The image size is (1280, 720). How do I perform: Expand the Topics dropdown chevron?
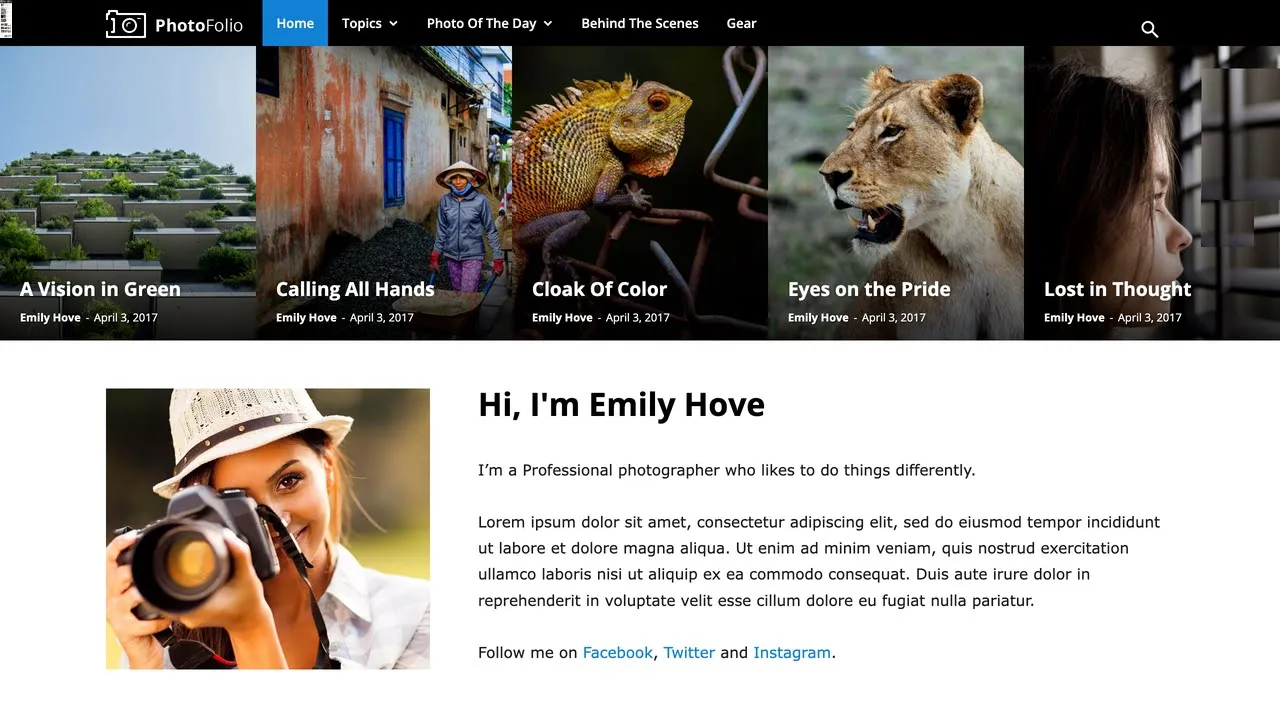[393, 24]
